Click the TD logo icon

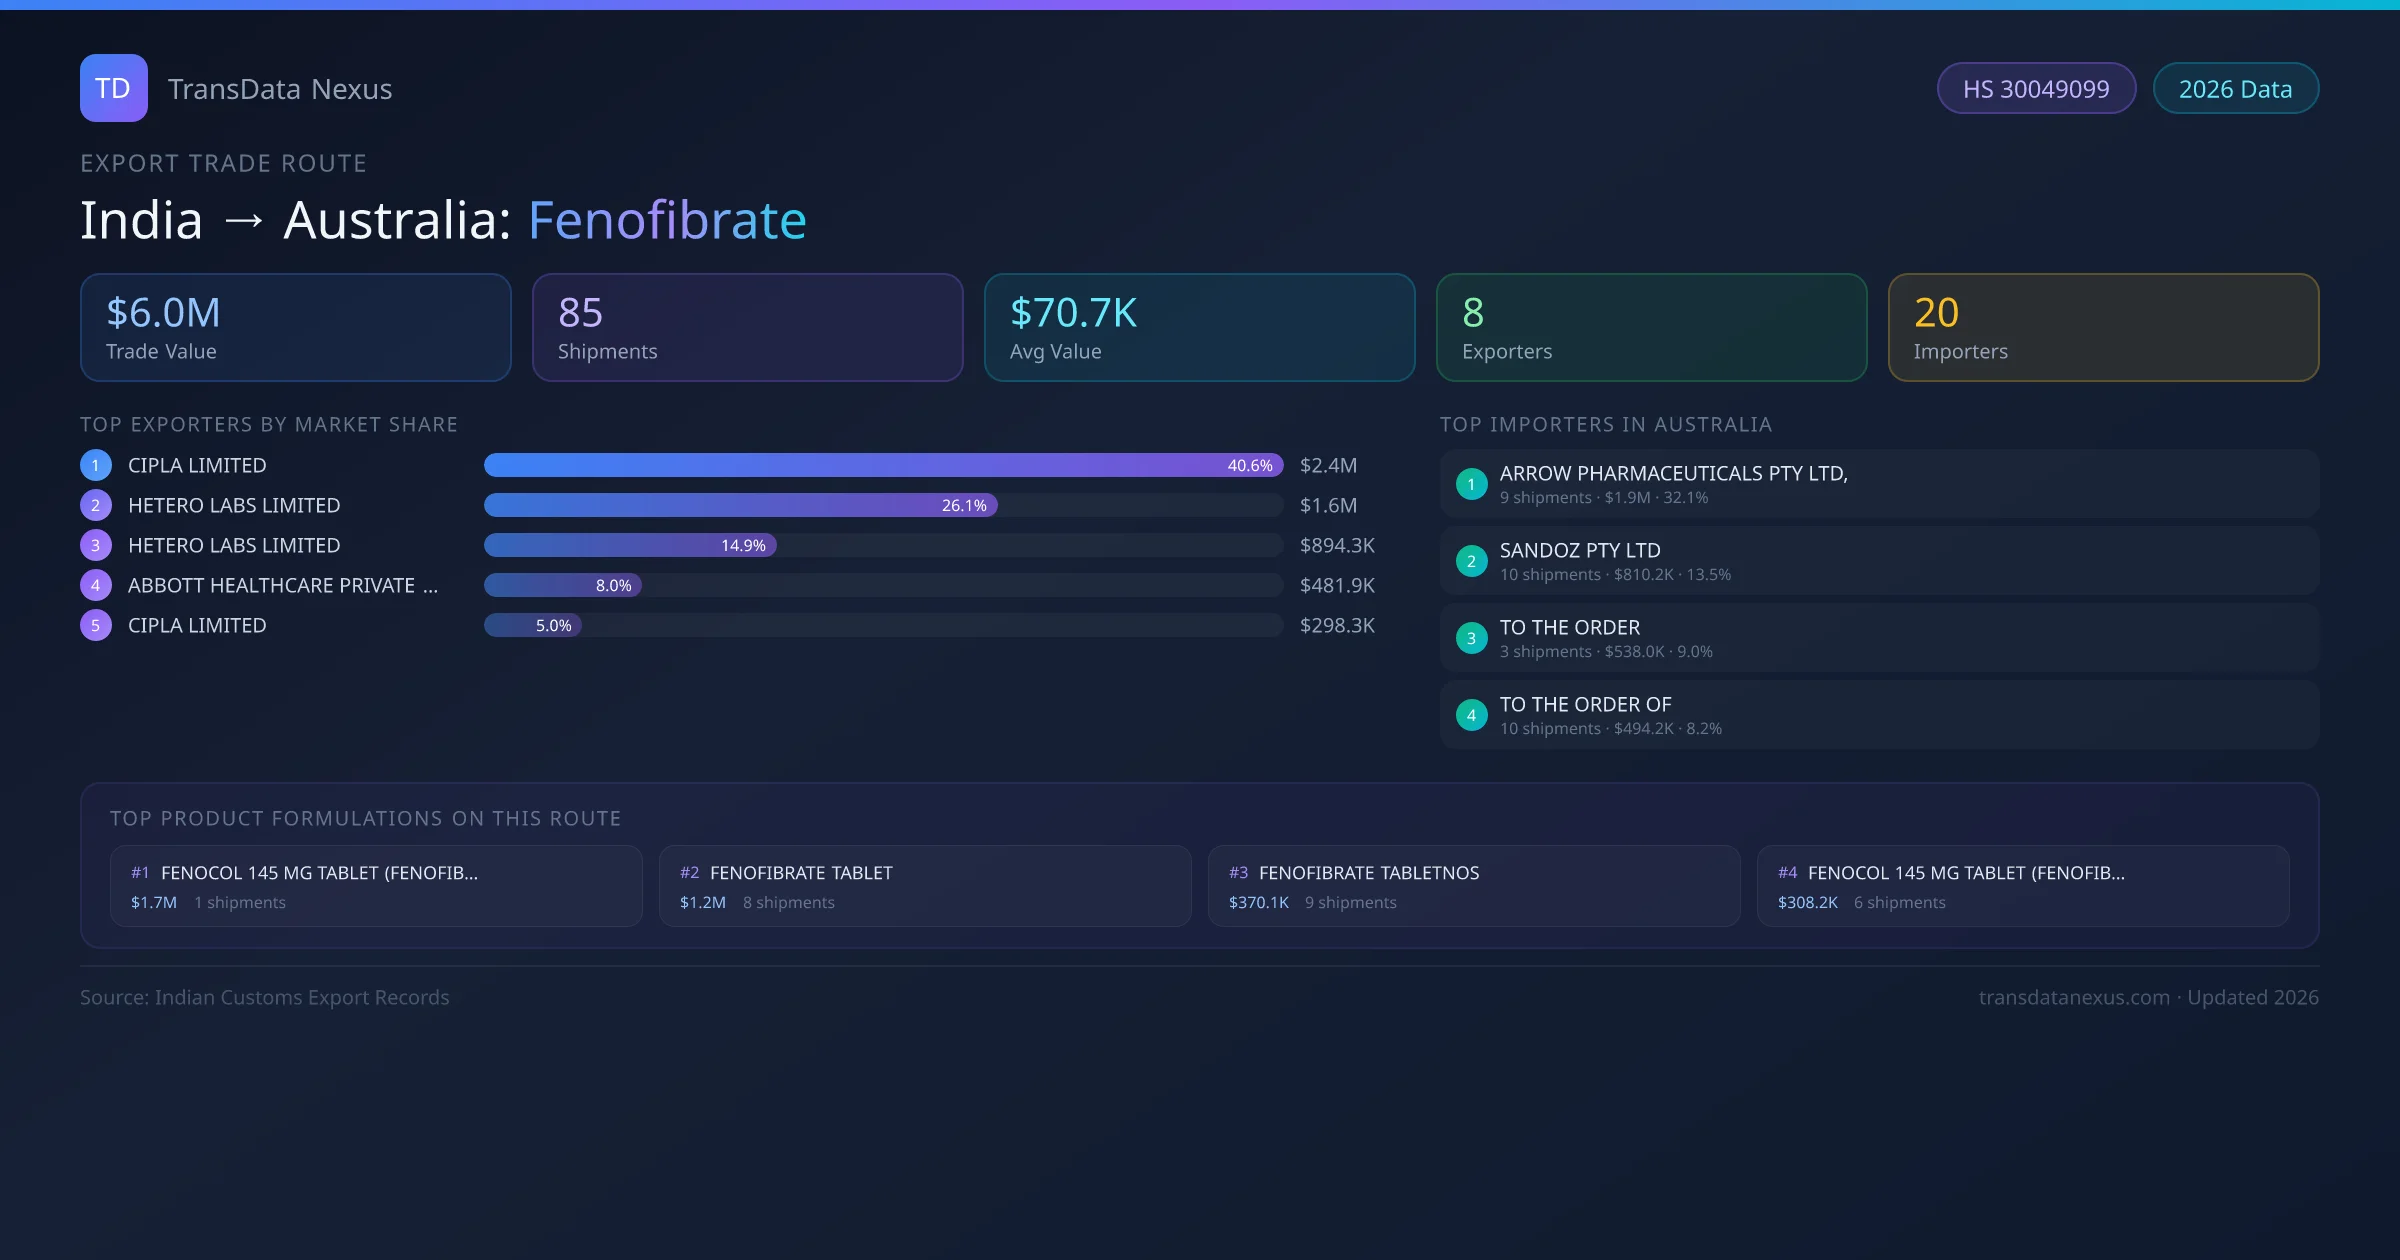pos(113,88)
